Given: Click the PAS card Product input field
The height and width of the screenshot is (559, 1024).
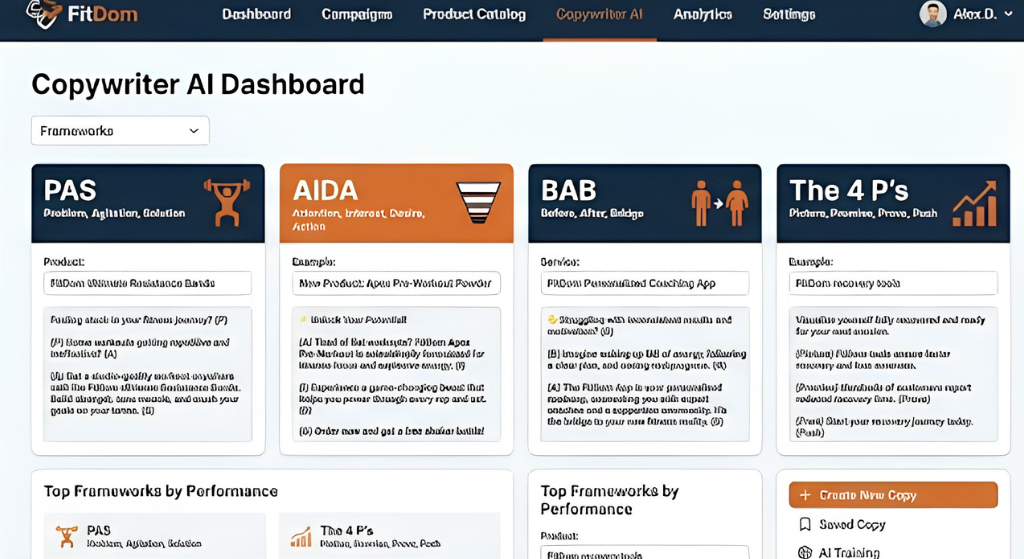Looking at the screenshot, I should (x=148, y=283).
